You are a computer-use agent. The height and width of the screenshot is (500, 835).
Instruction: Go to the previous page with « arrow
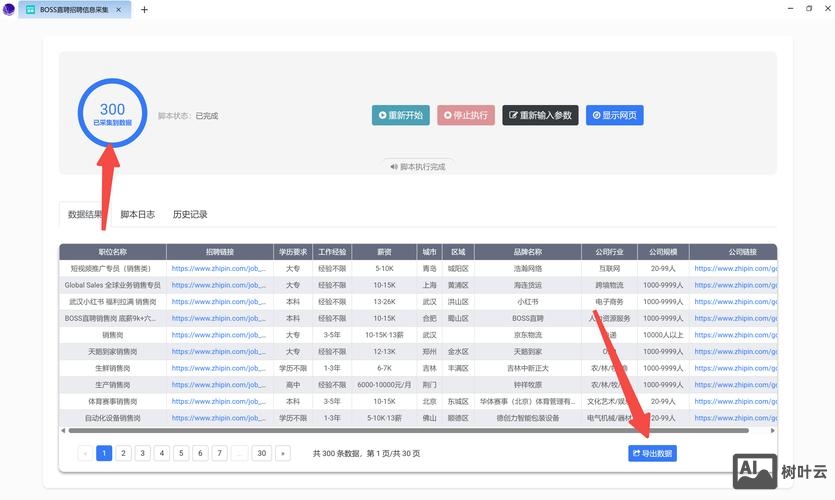(85, 453)
